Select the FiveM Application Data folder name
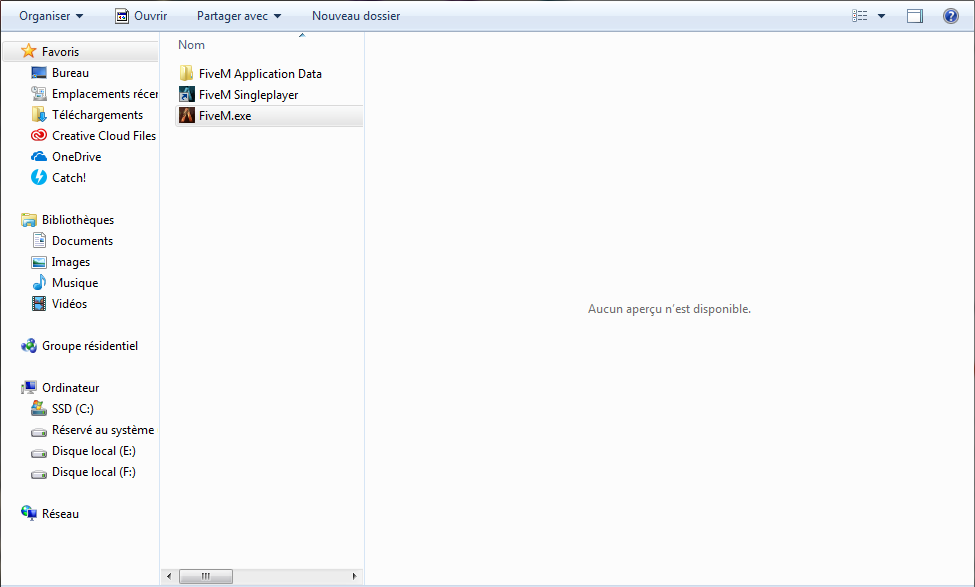 (261, 73)
